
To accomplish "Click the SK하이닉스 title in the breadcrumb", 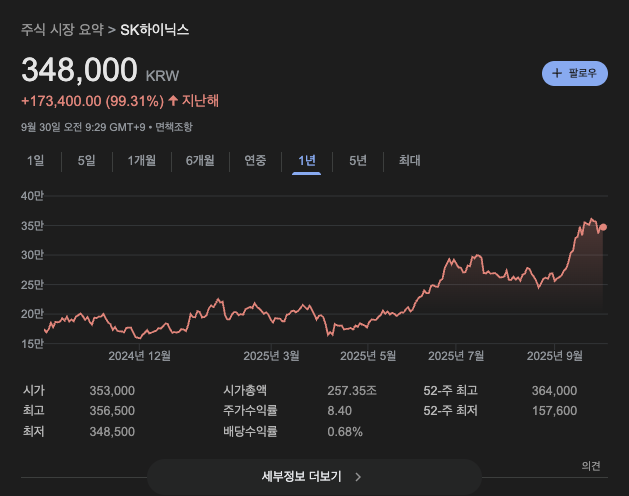I will (154, 30).
